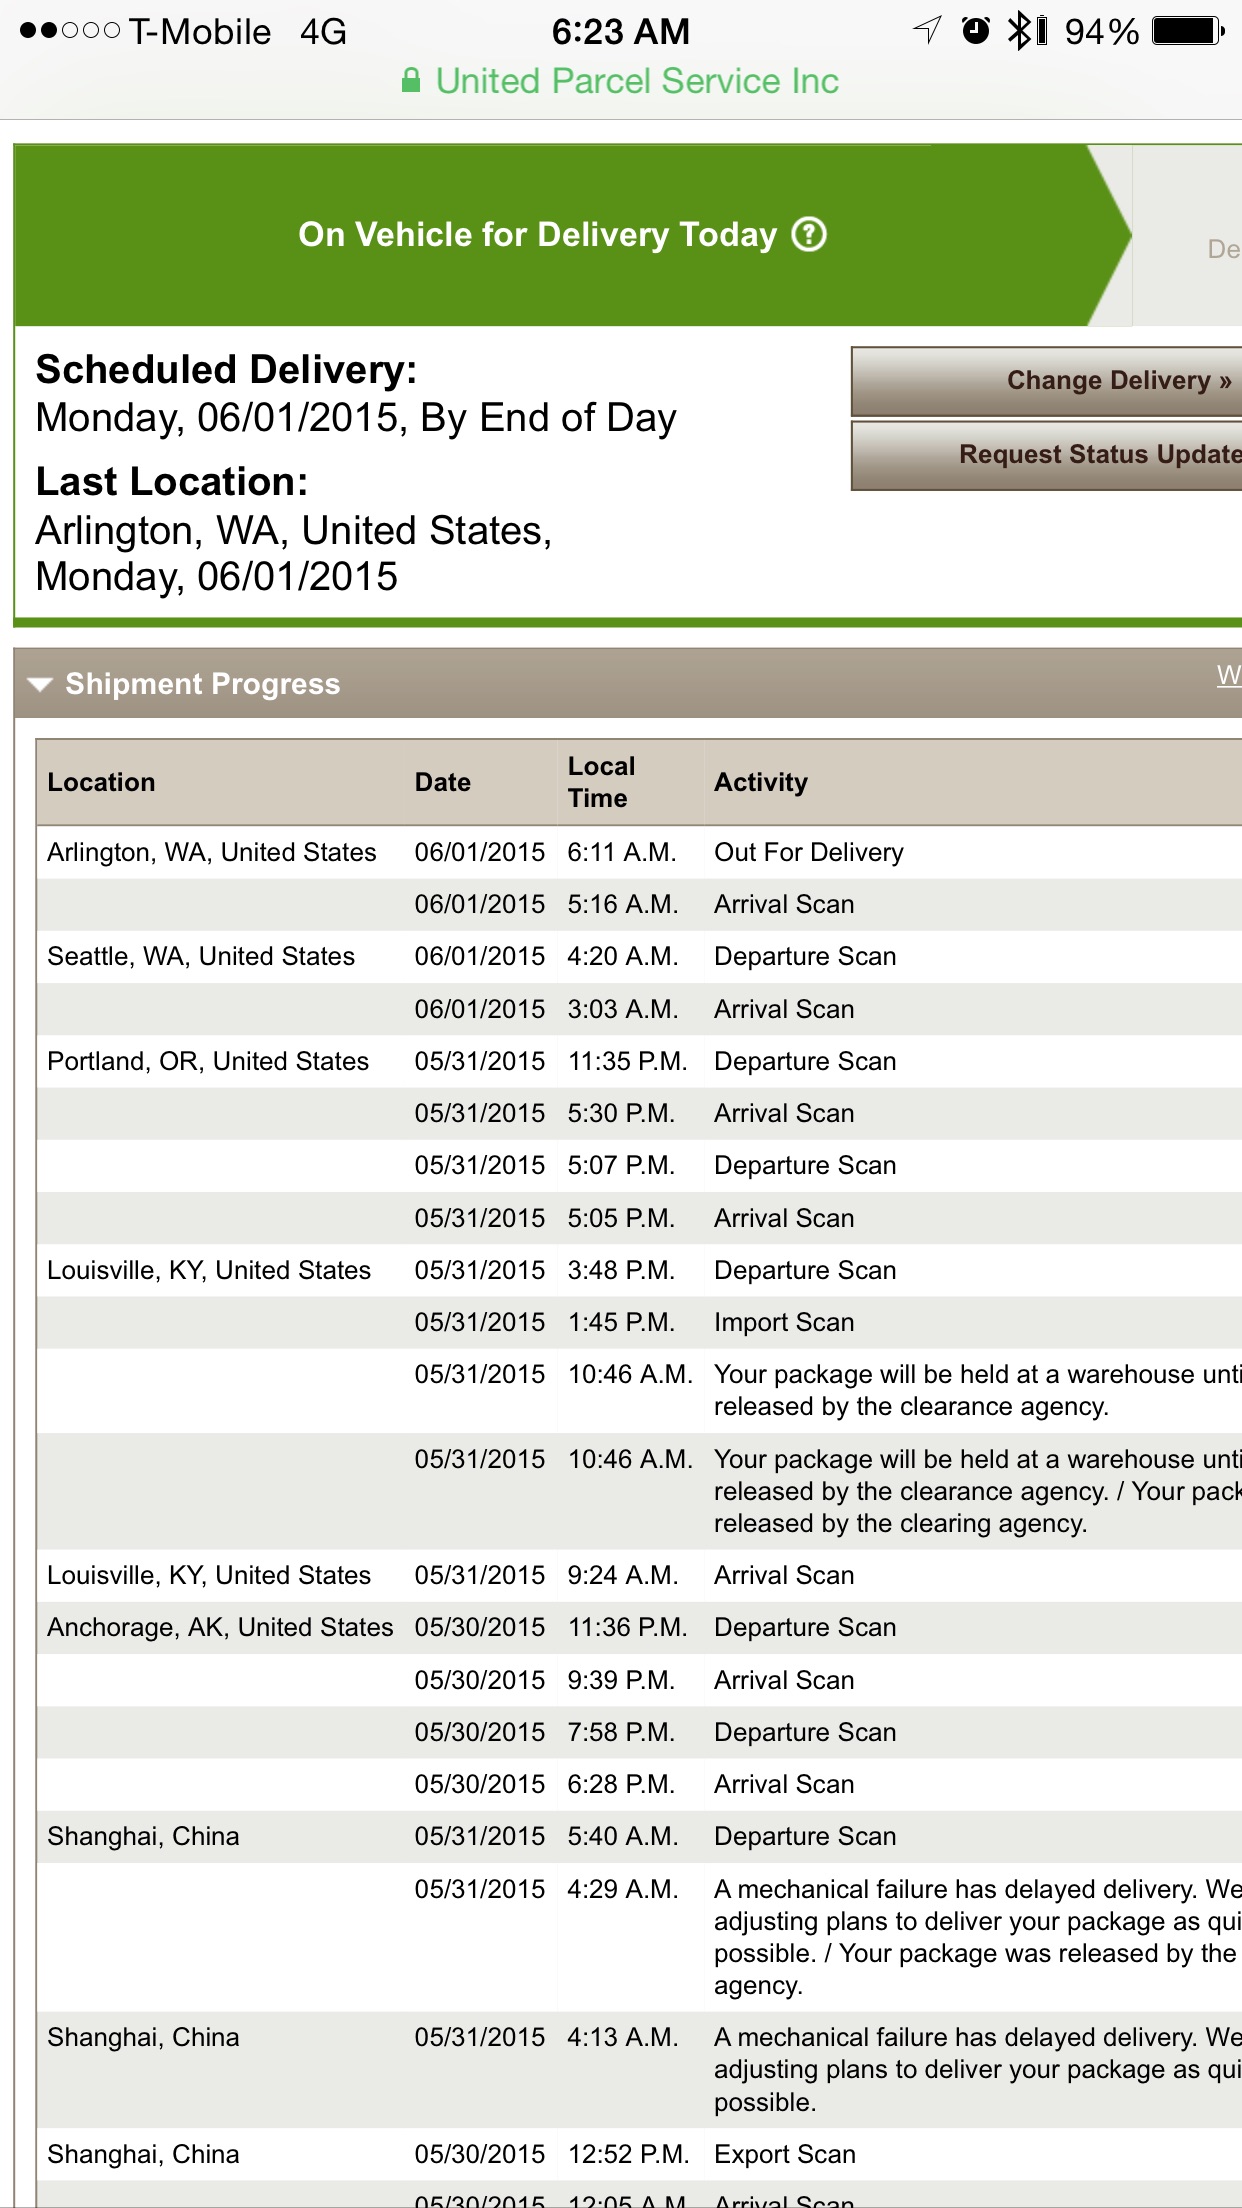Tap the location services arrow icon
The width and height of the screenshot is (1242, 2208).
(x=928, y=31)
